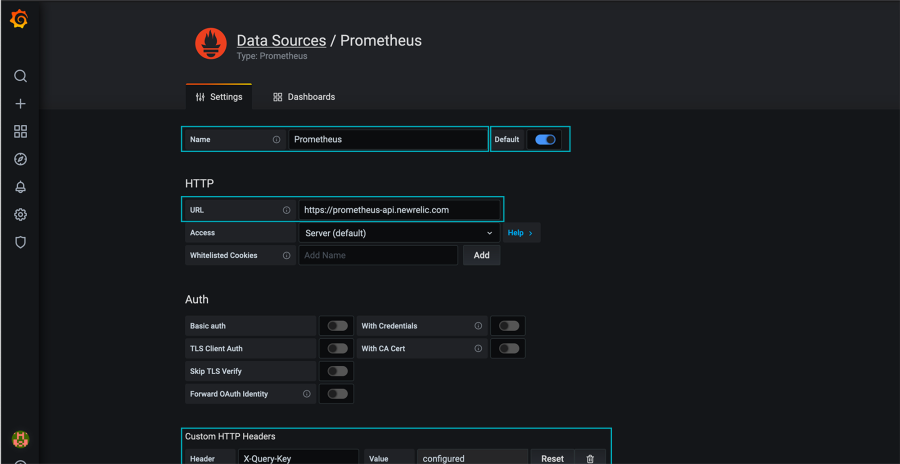Click the Grafana logo in sidebar
900x464 pixels.
pyautogui.click(x=19, y=20)
